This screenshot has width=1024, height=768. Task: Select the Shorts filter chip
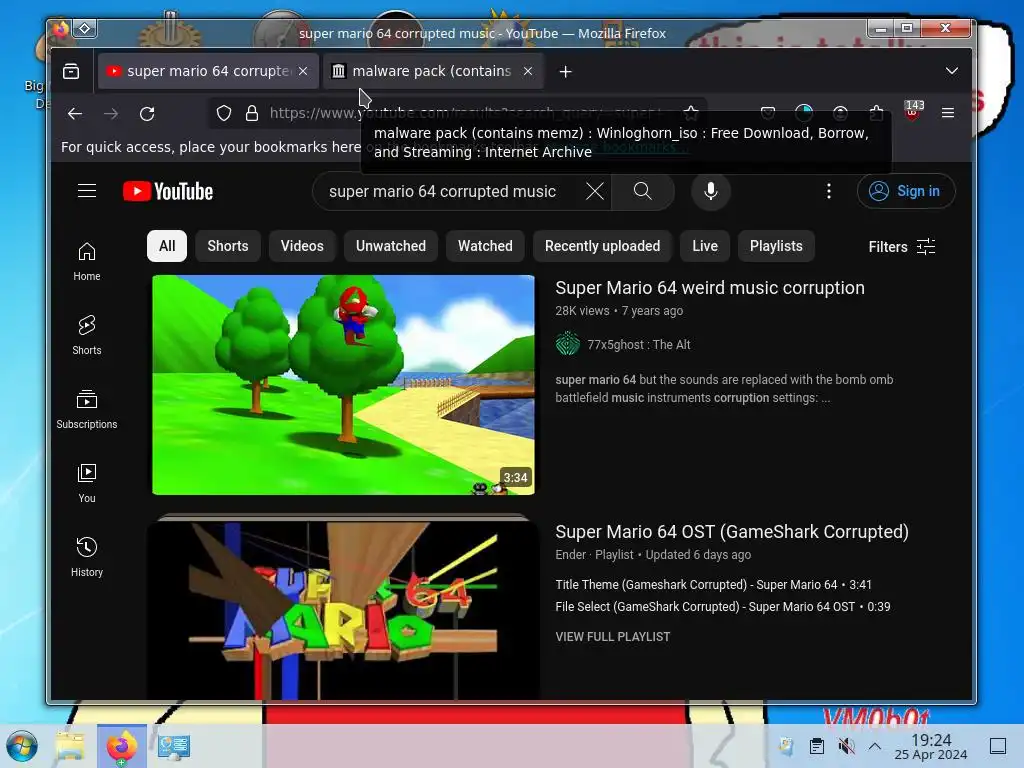pyautogui.click(x=228, y=246)
